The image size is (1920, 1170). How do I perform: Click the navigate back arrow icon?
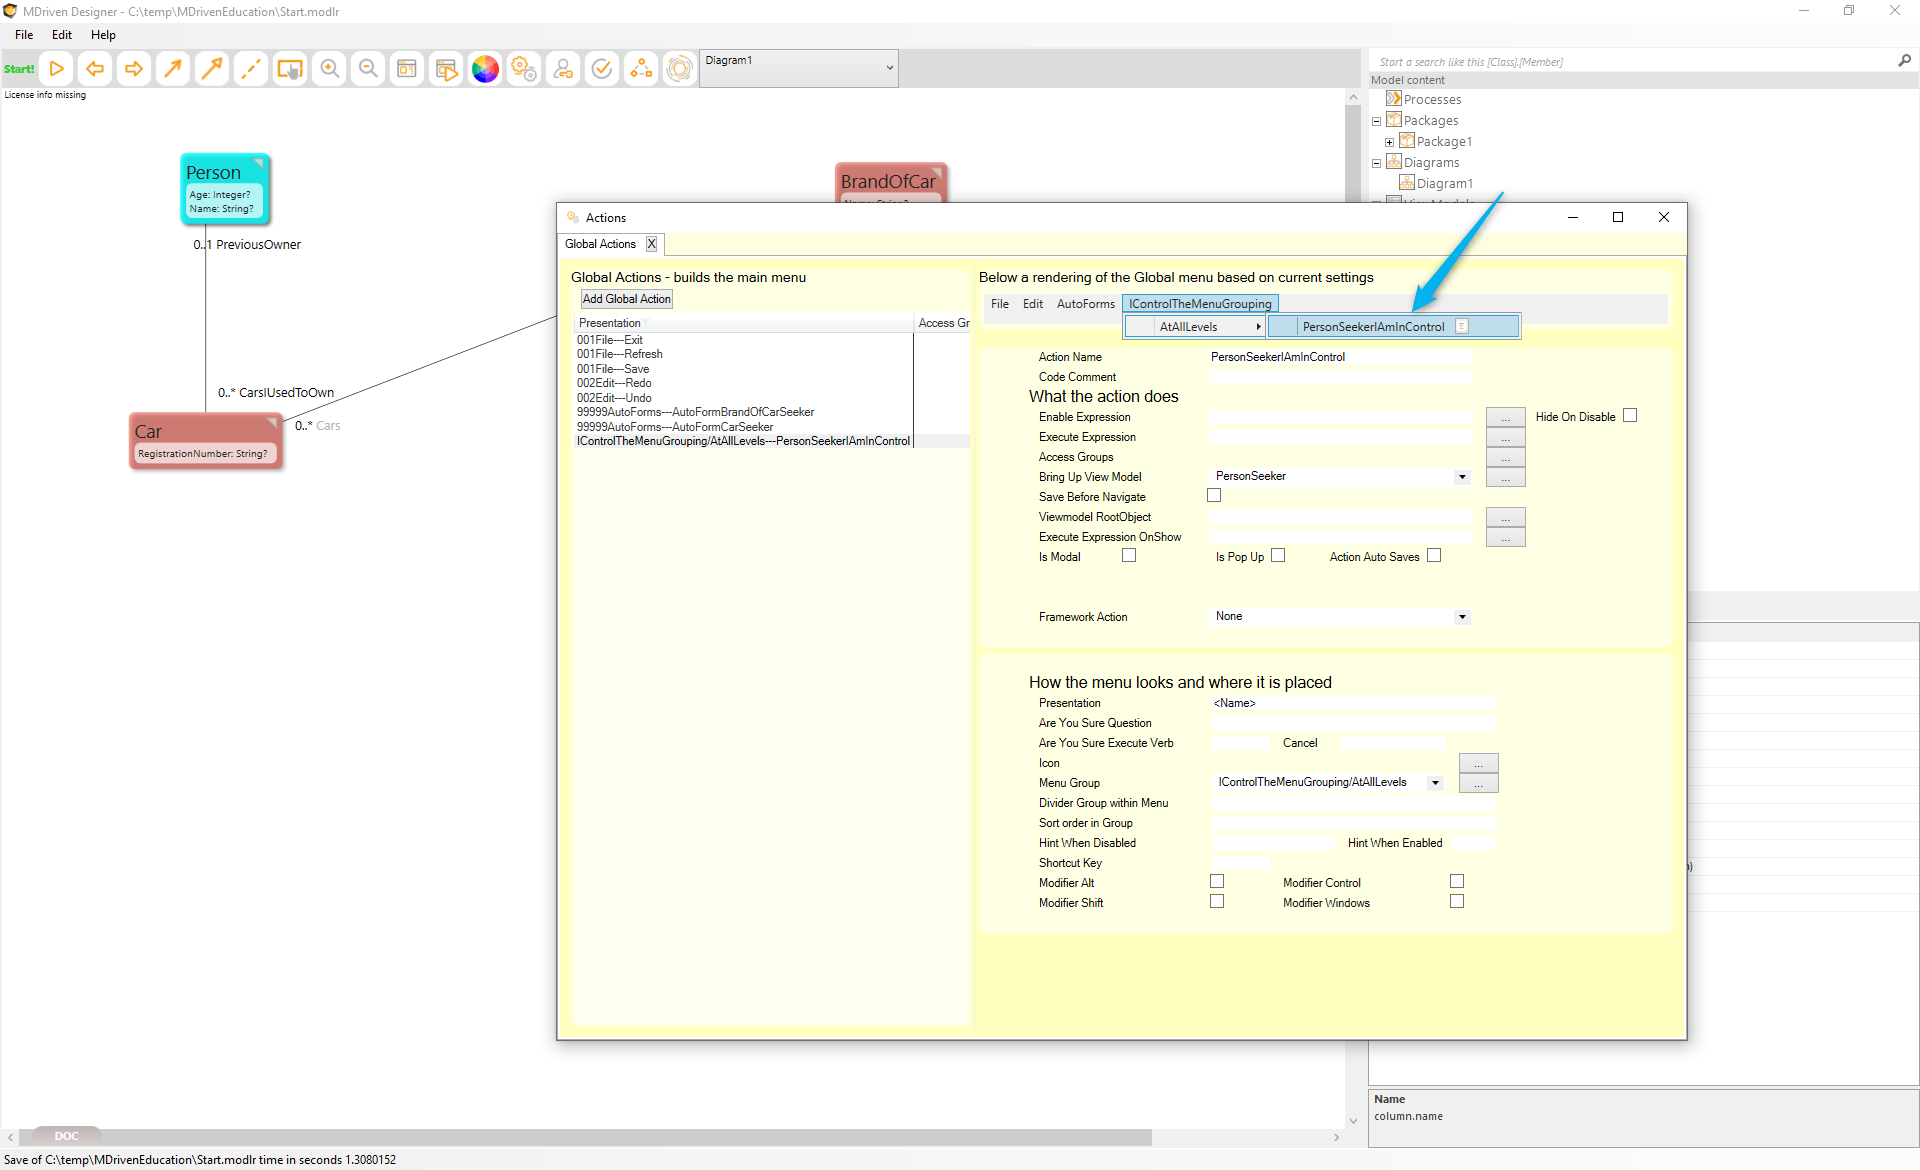click(95, 69)
